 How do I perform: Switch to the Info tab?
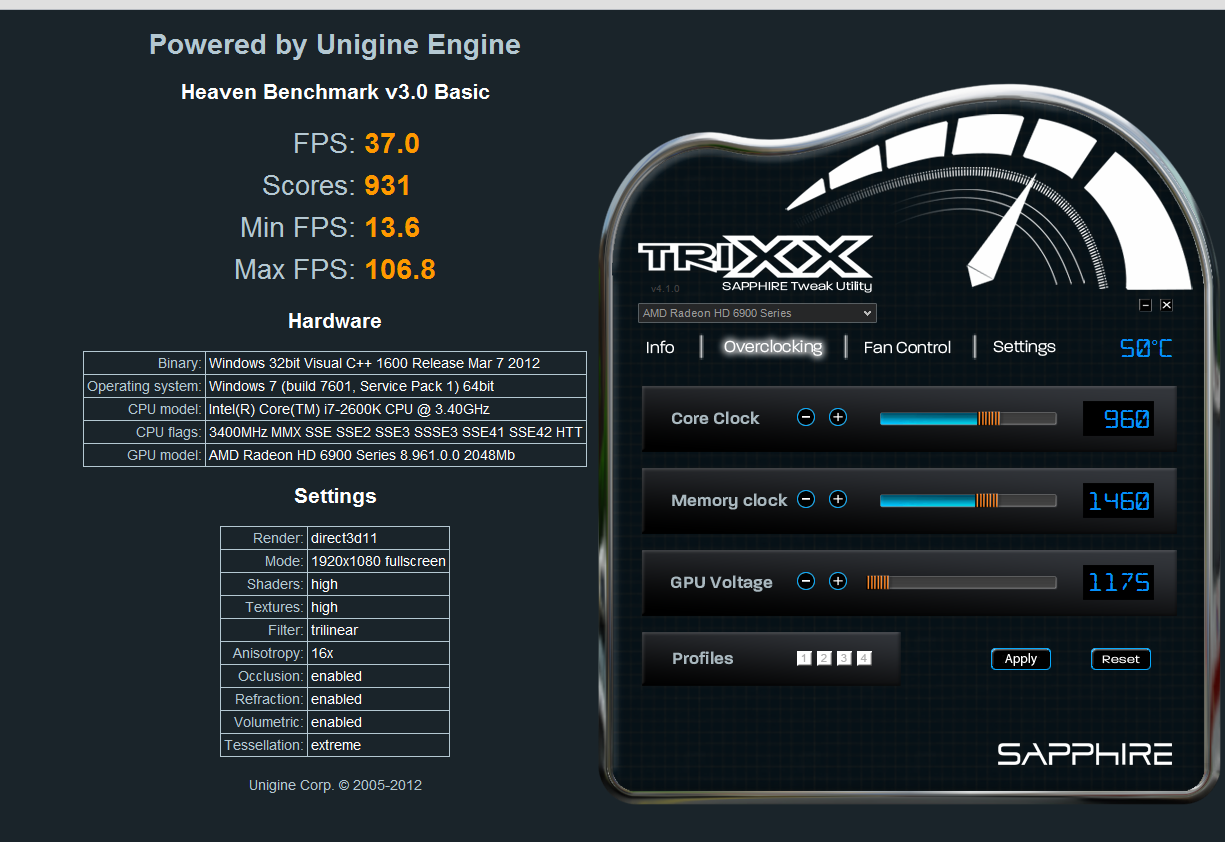660,347
